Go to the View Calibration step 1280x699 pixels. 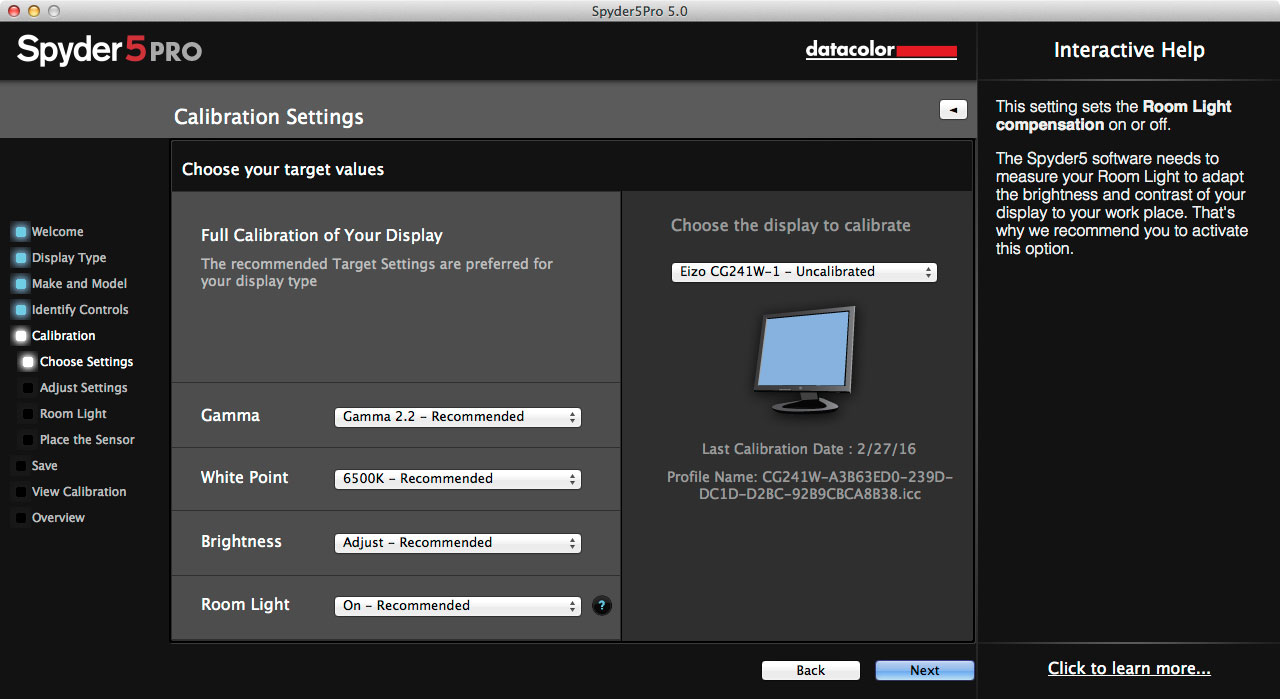click(79, 492)
